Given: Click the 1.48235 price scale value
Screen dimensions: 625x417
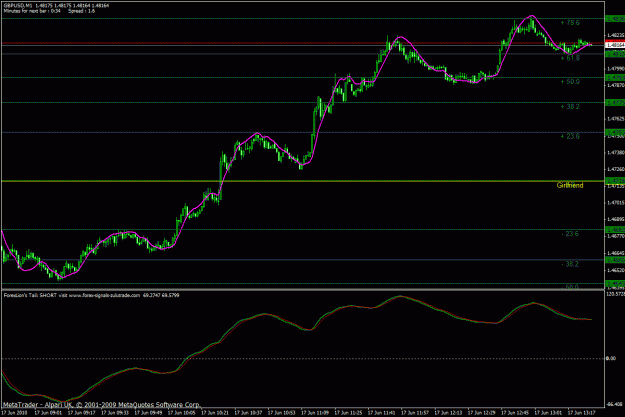Looking at the screenshot, I should [616, 35].
